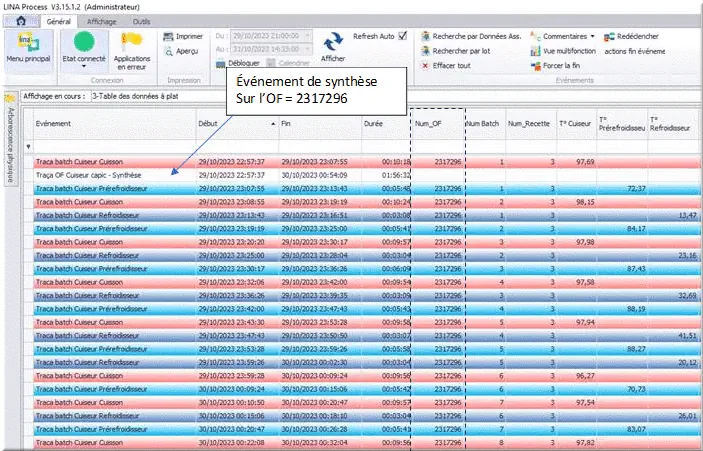Screen dimensions: 703x451
Task: Click the Evénement filter row cell
Action: pyautogui.click(x=114, y=146)
